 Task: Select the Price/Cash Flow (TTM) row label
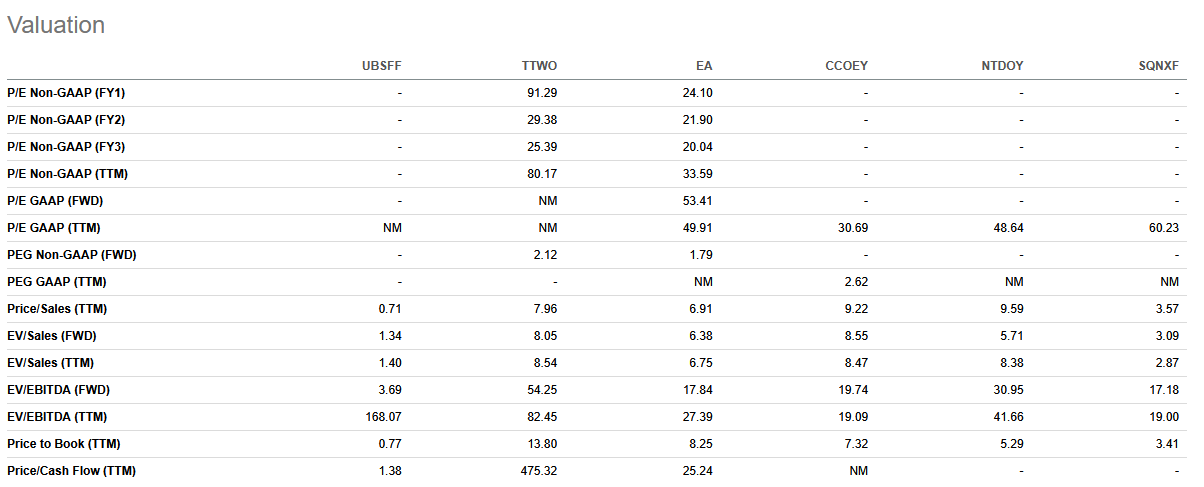pos(71,471)
